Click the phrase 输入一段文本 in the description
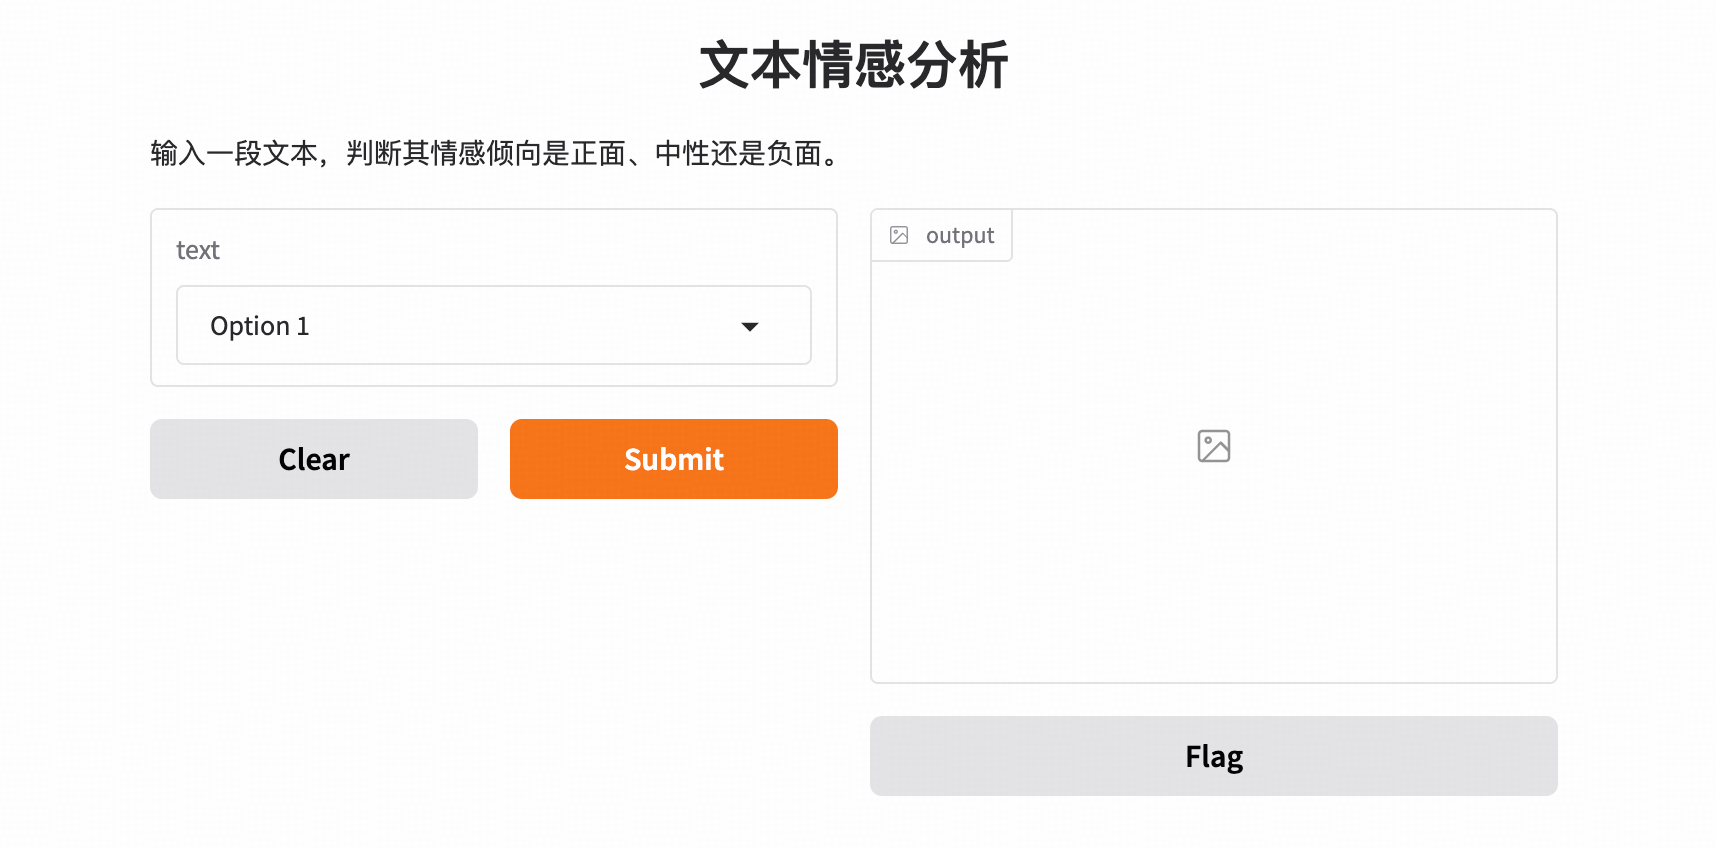 pyautogui.click(x=234, y=153)
